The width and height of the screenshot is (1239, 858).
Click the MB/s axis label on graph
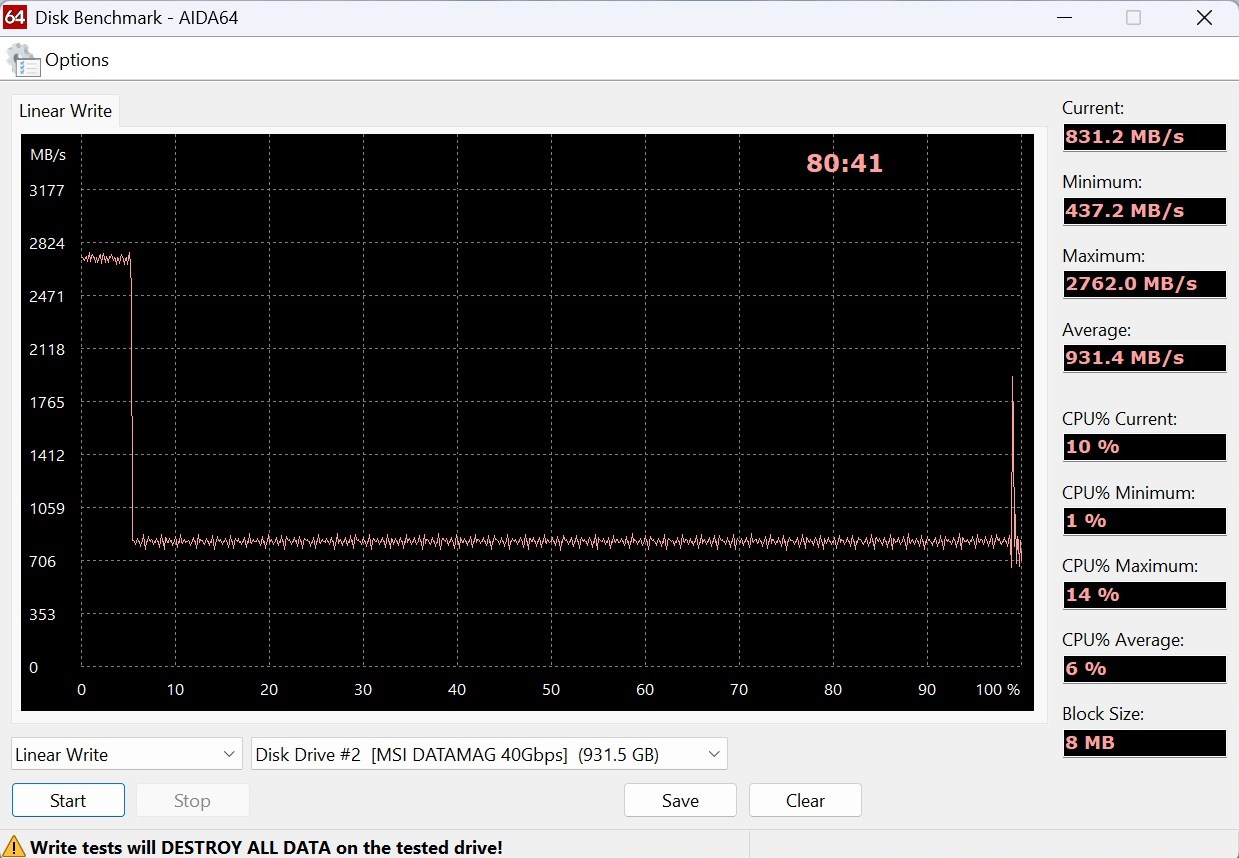point(48,155)
